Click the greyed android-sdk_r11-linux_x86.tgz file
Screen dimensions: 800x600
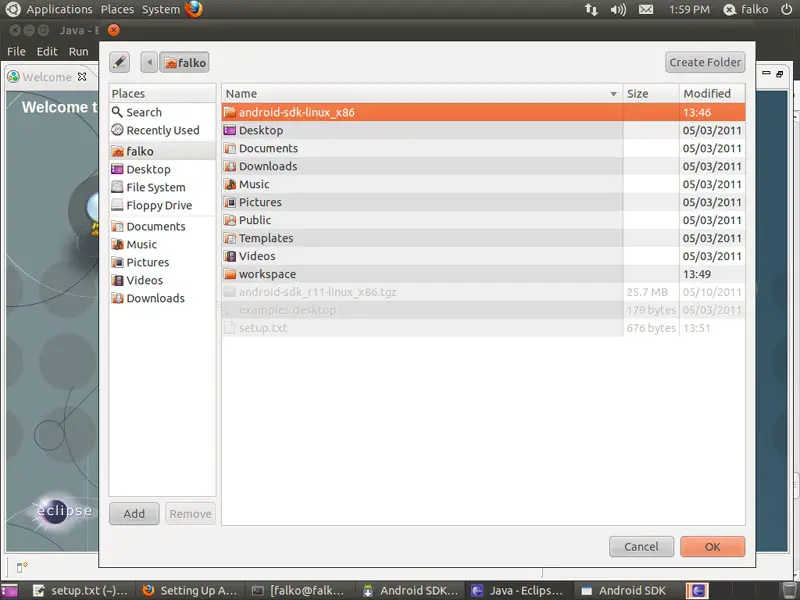(483, 292)
